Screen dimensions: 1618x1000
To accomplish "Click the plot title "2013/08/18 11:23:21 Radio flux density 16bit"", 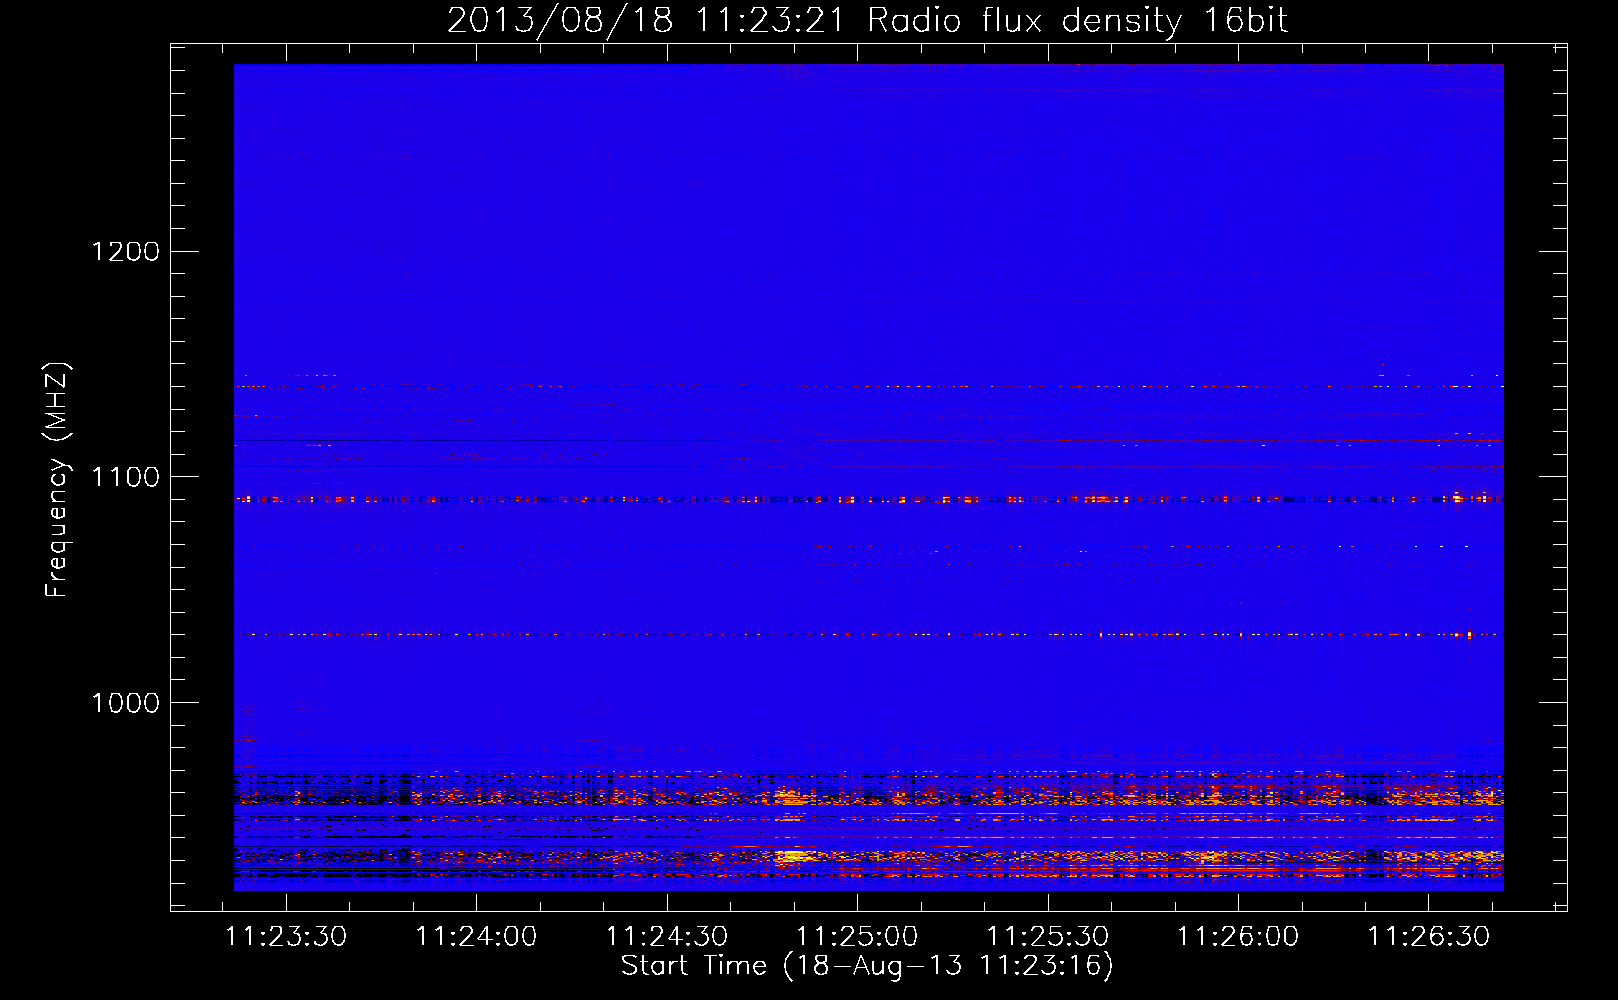I will [867, 21].
